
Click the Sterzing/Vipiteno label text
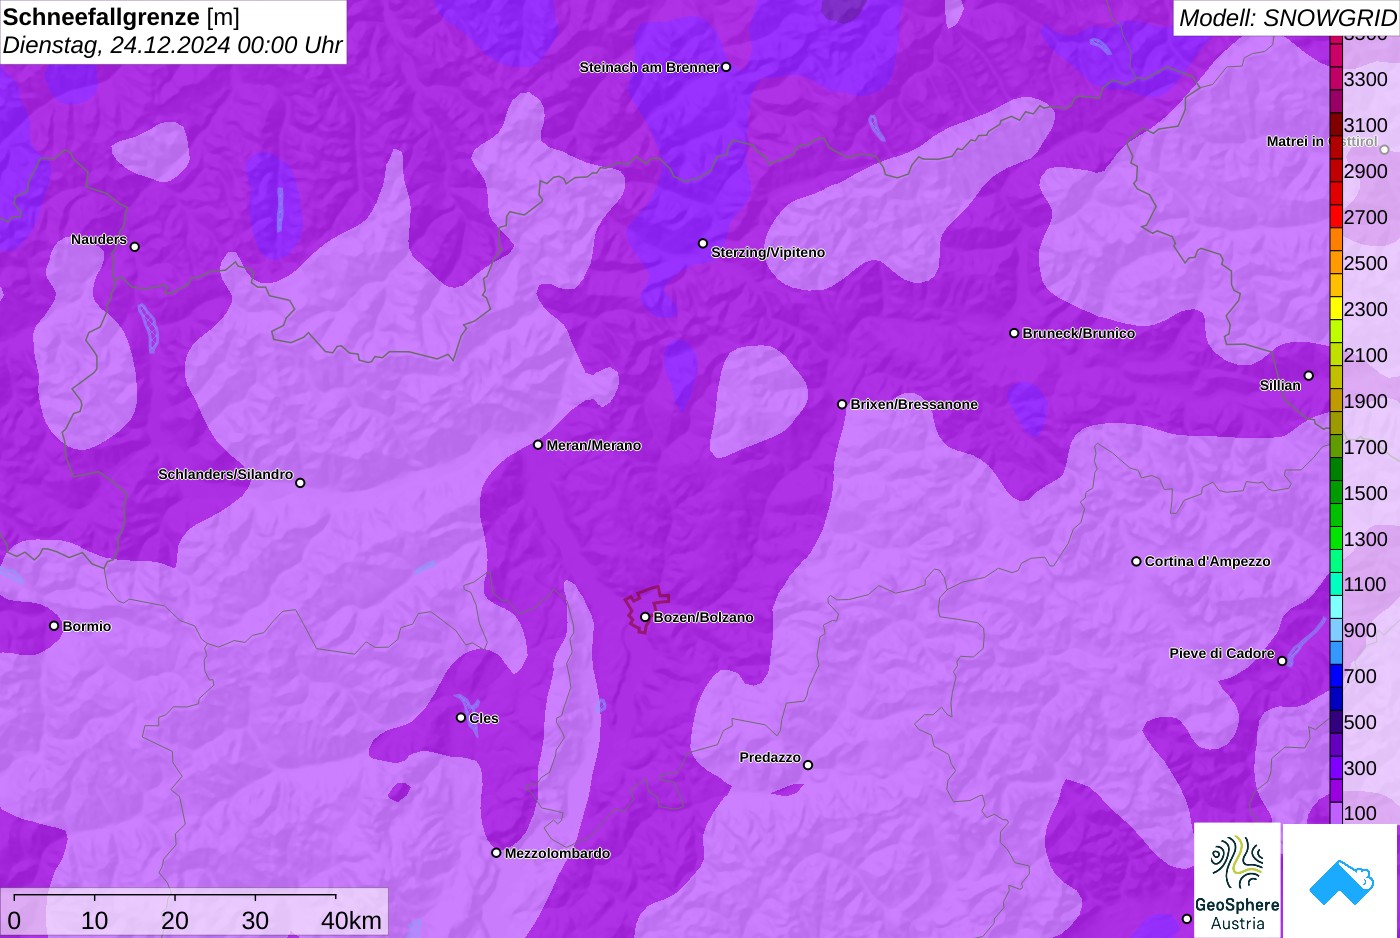(768, 252)
